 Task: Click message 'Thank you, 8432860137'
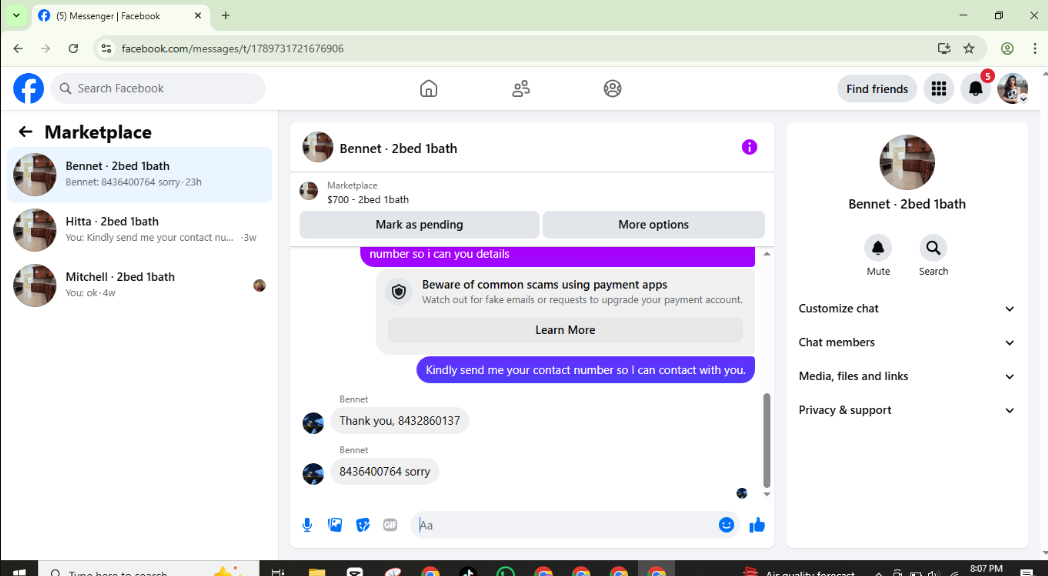400,421
